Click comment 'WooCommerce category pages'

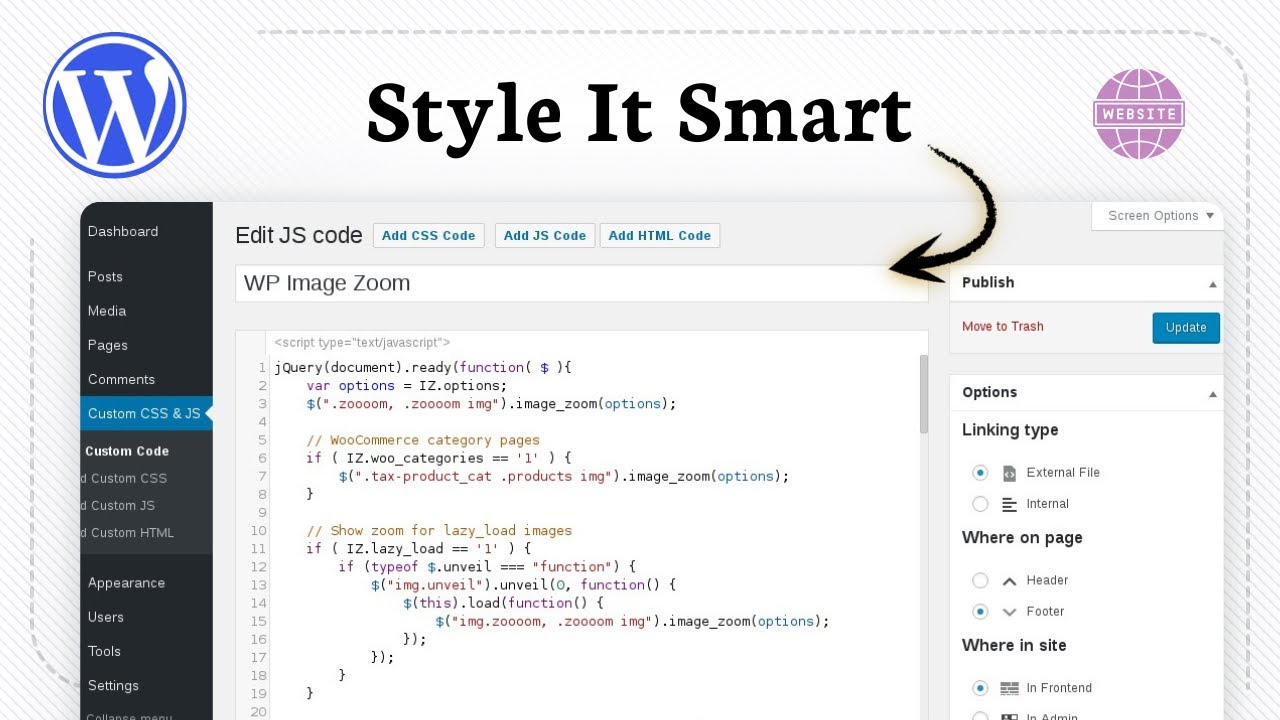[423, 440]
